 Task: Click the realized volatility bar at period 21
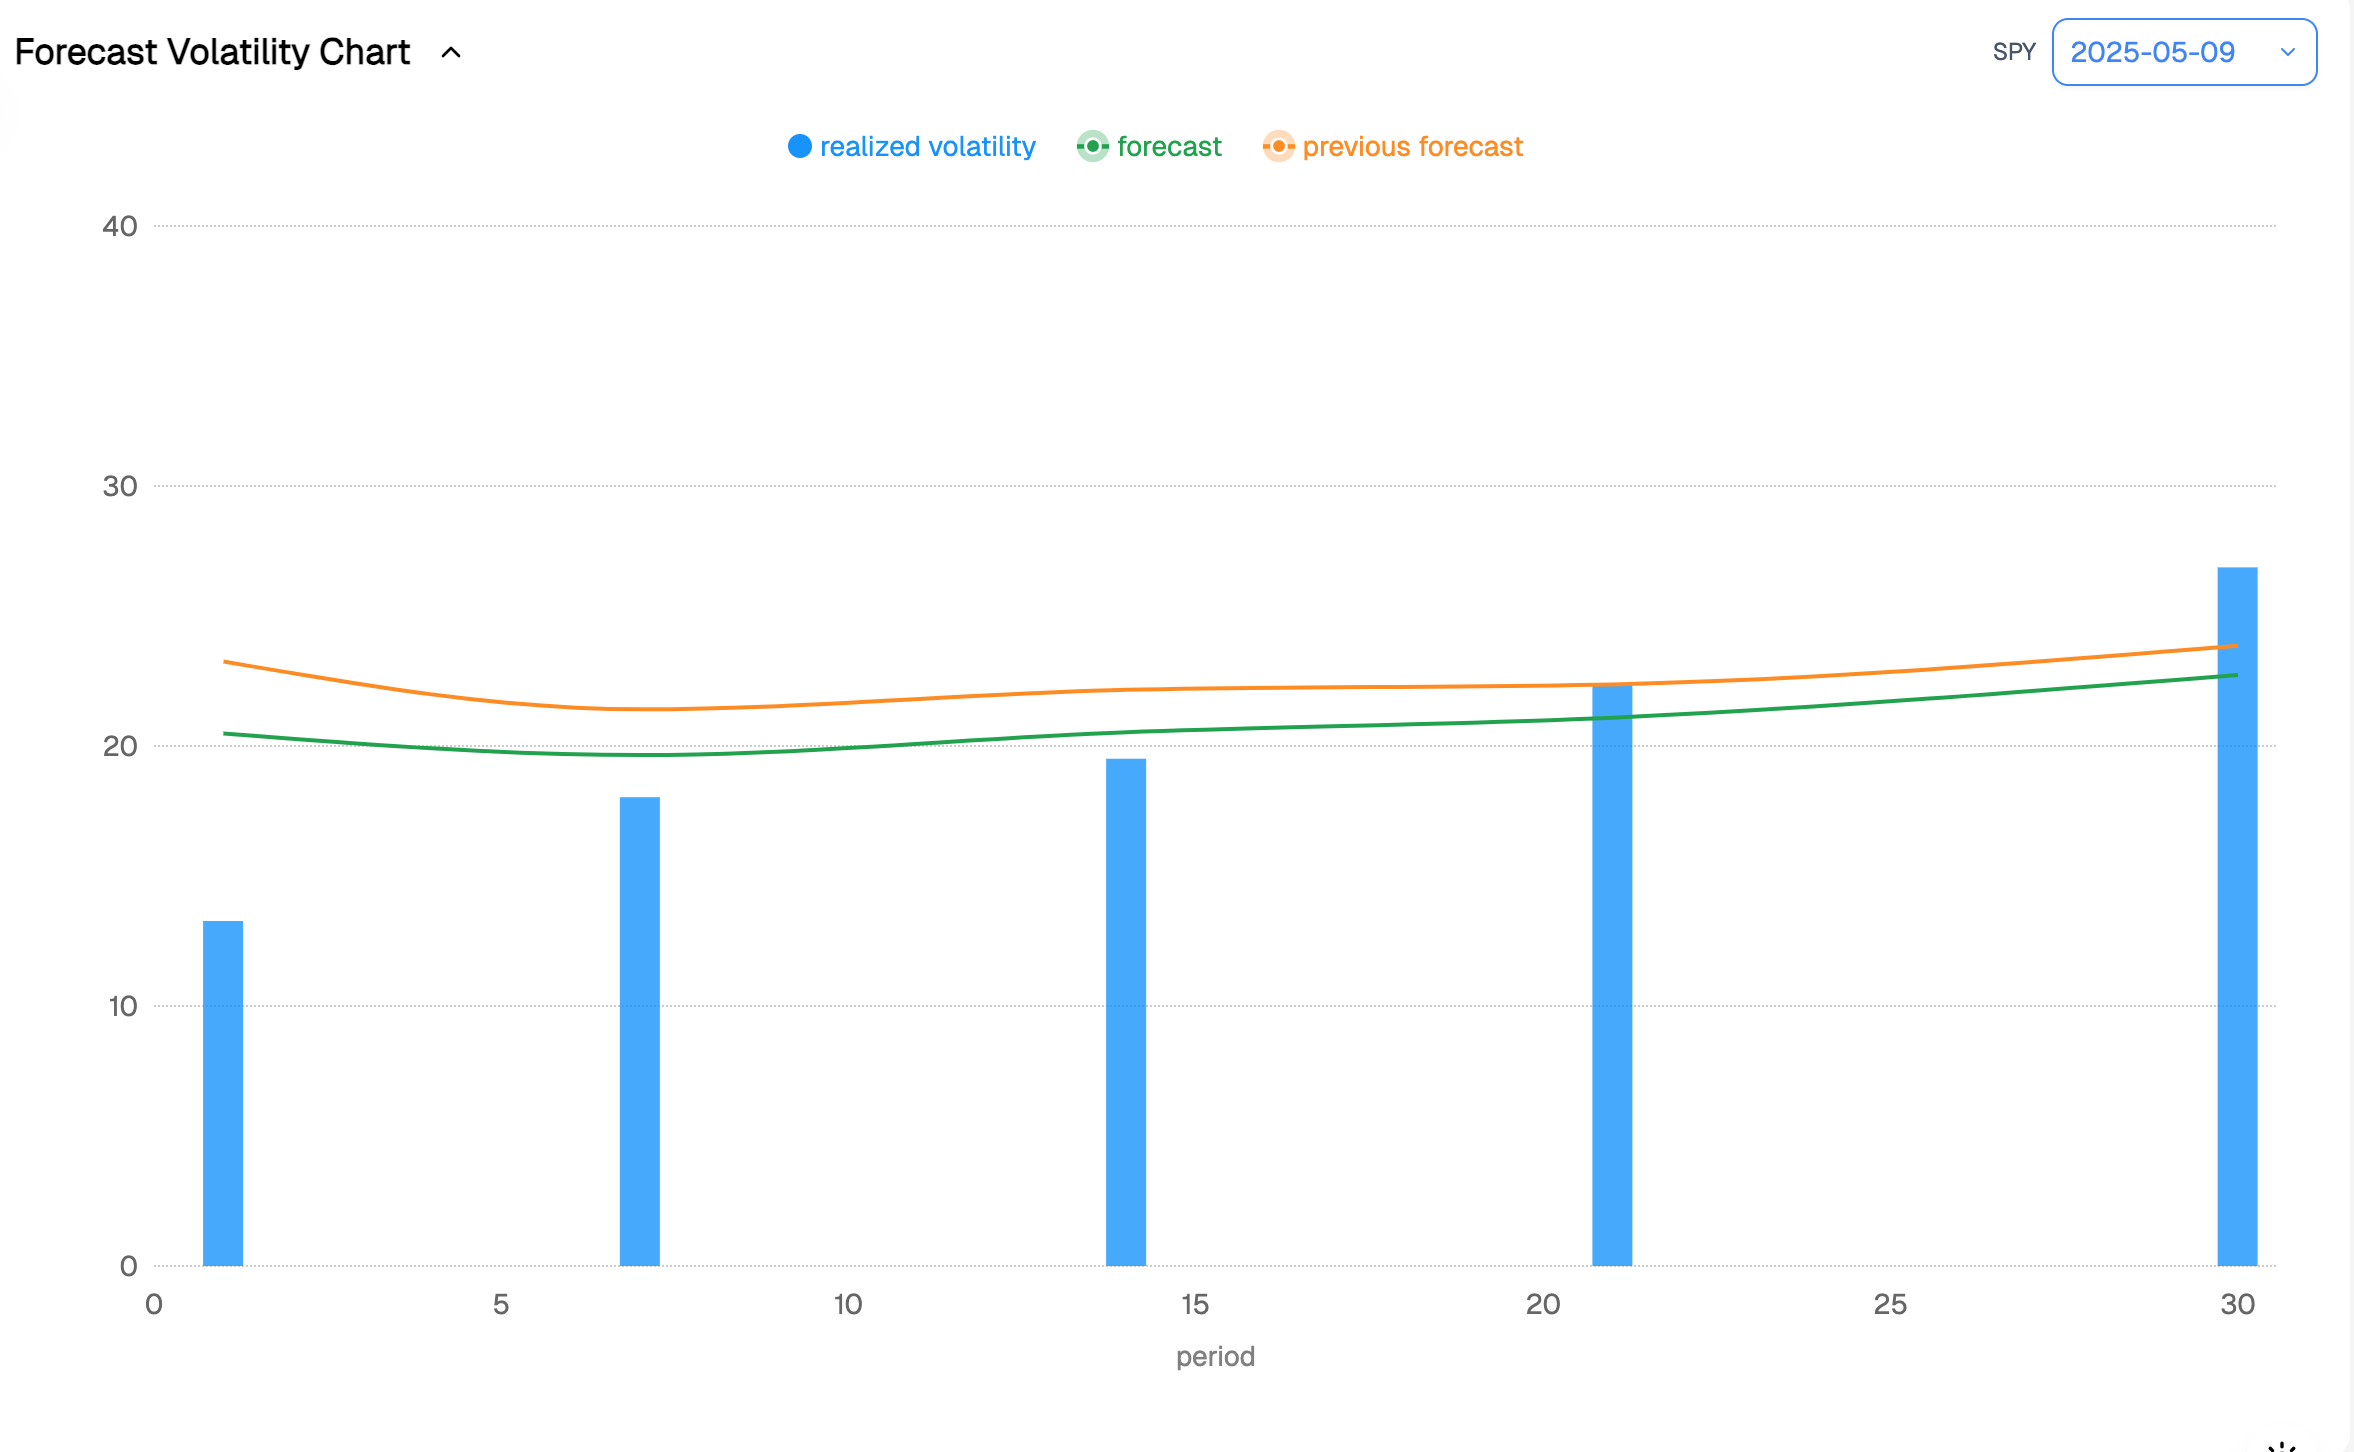coord(1612,975)
